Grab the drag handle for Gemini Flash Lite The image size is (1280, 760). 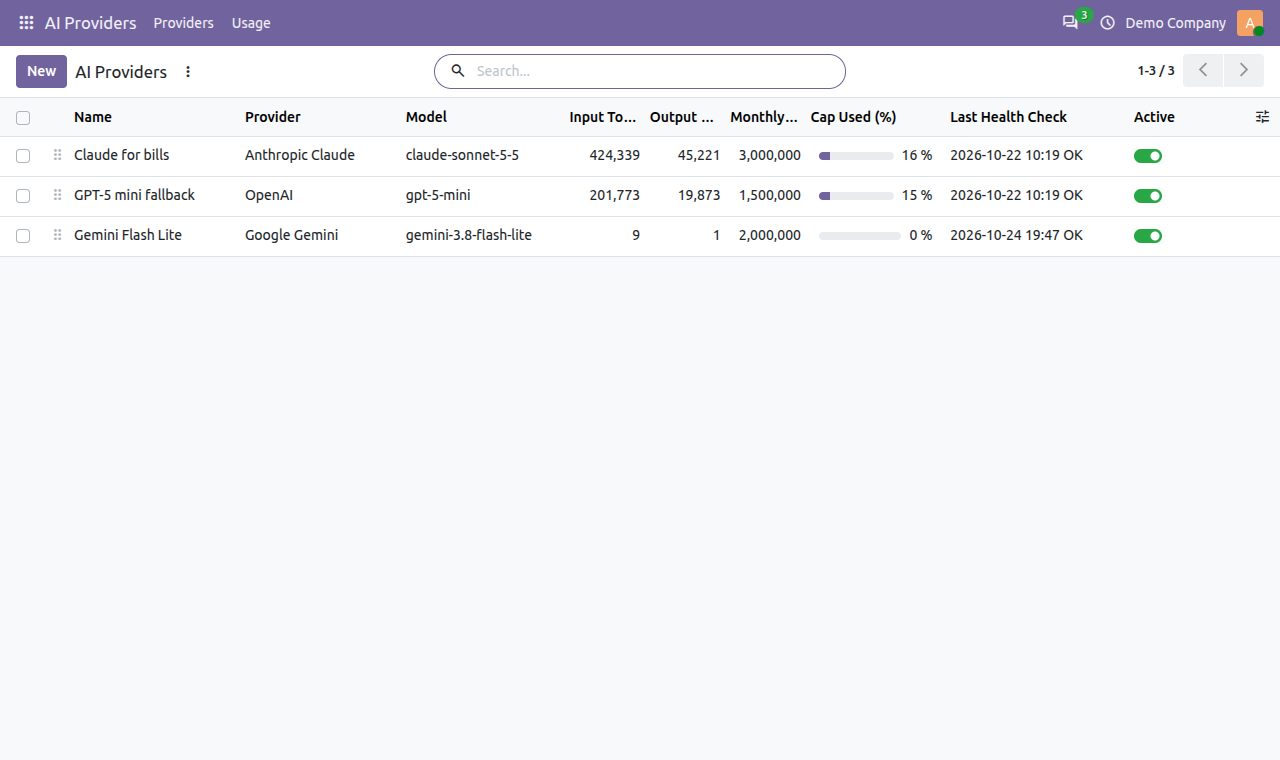(57, 235)
